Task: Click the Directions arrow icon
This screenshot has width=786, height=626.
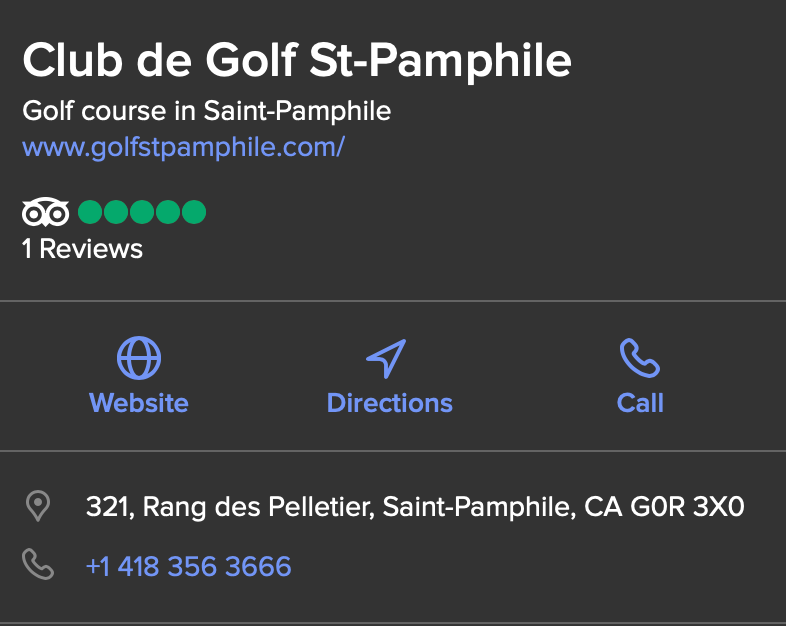Action: pos(386,358)
